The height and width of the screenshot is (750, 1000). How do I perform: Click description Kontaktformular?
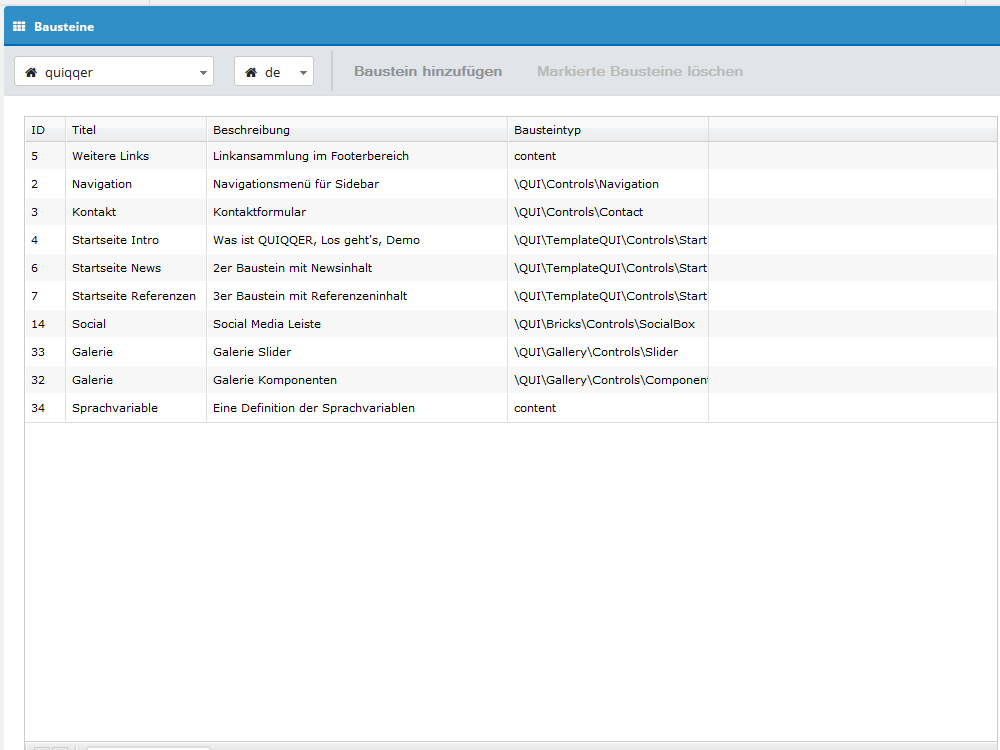259,212
